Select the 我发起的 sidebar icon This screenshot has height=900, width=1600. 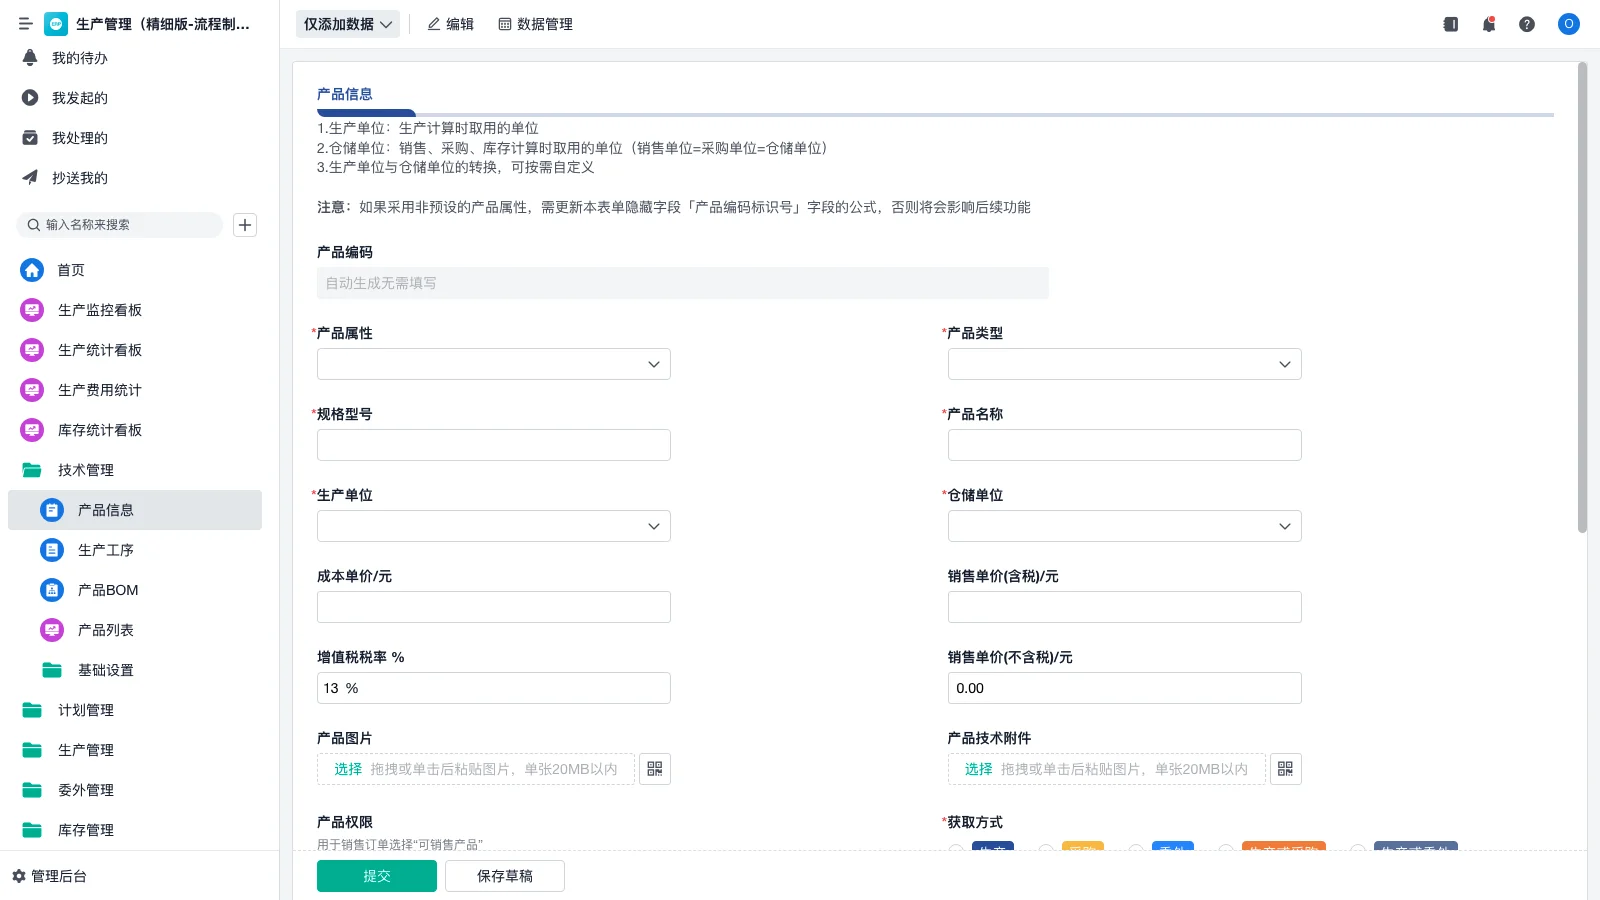point(31,98)
